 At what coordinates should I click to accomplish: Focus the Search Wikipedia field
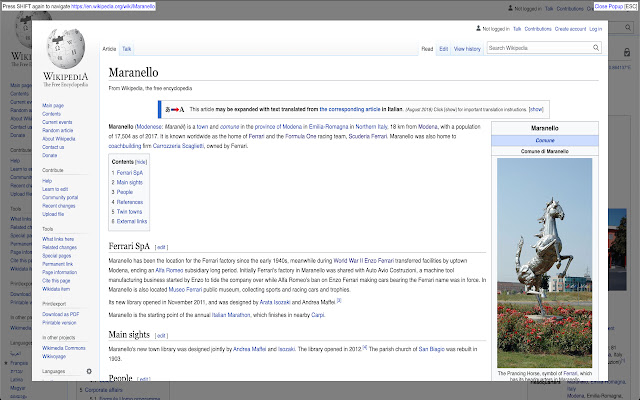click(x=540, y=48)
